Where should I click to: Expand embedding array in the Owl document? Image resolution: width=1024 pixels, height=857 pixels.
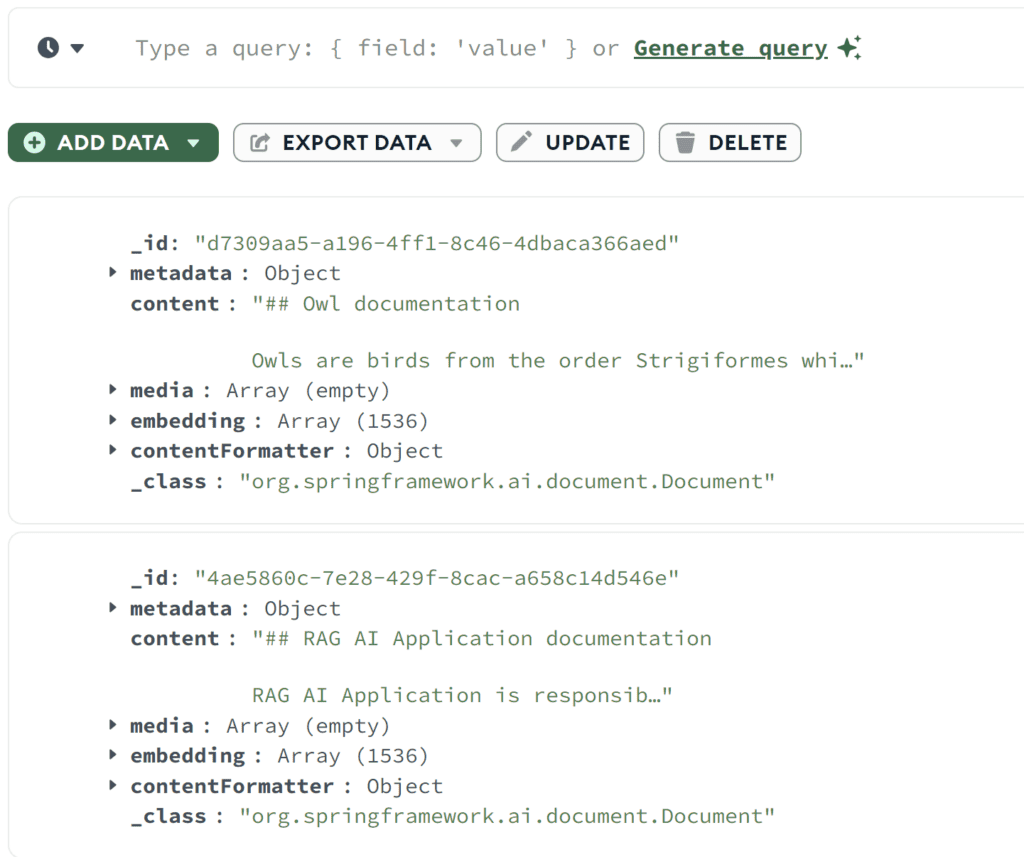[x=113, y=421]
